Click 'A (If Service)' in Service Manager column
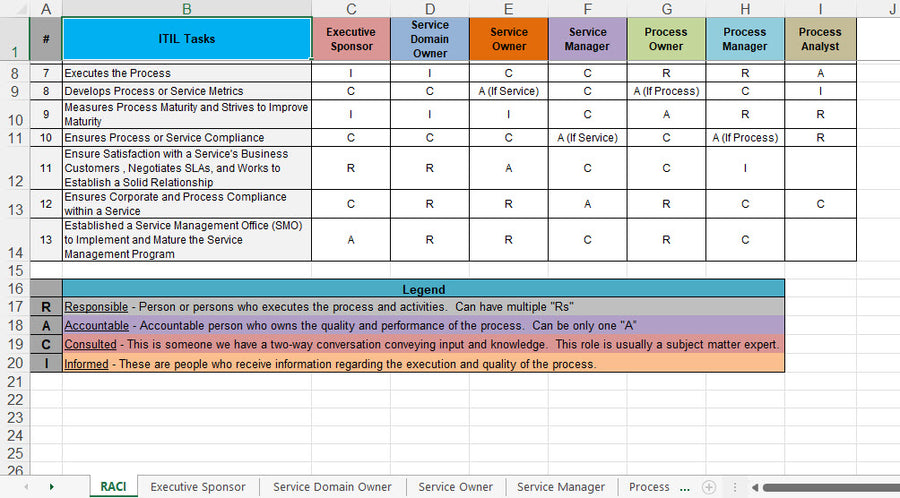 coord(587,138)
